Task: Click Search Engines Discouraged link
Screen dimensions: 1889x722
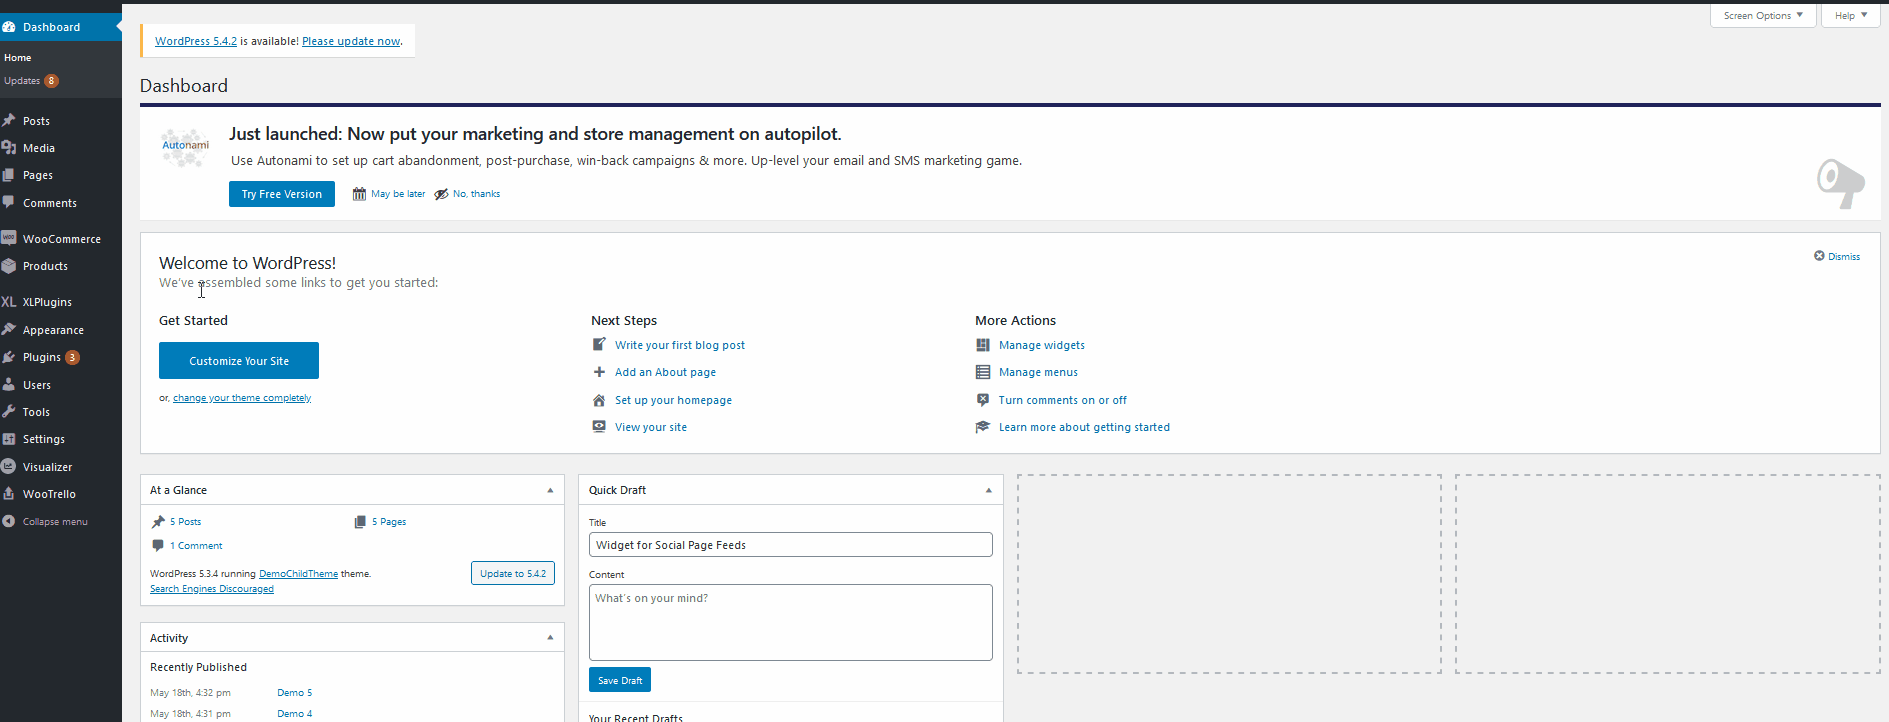Action: (x=212, y=589)
